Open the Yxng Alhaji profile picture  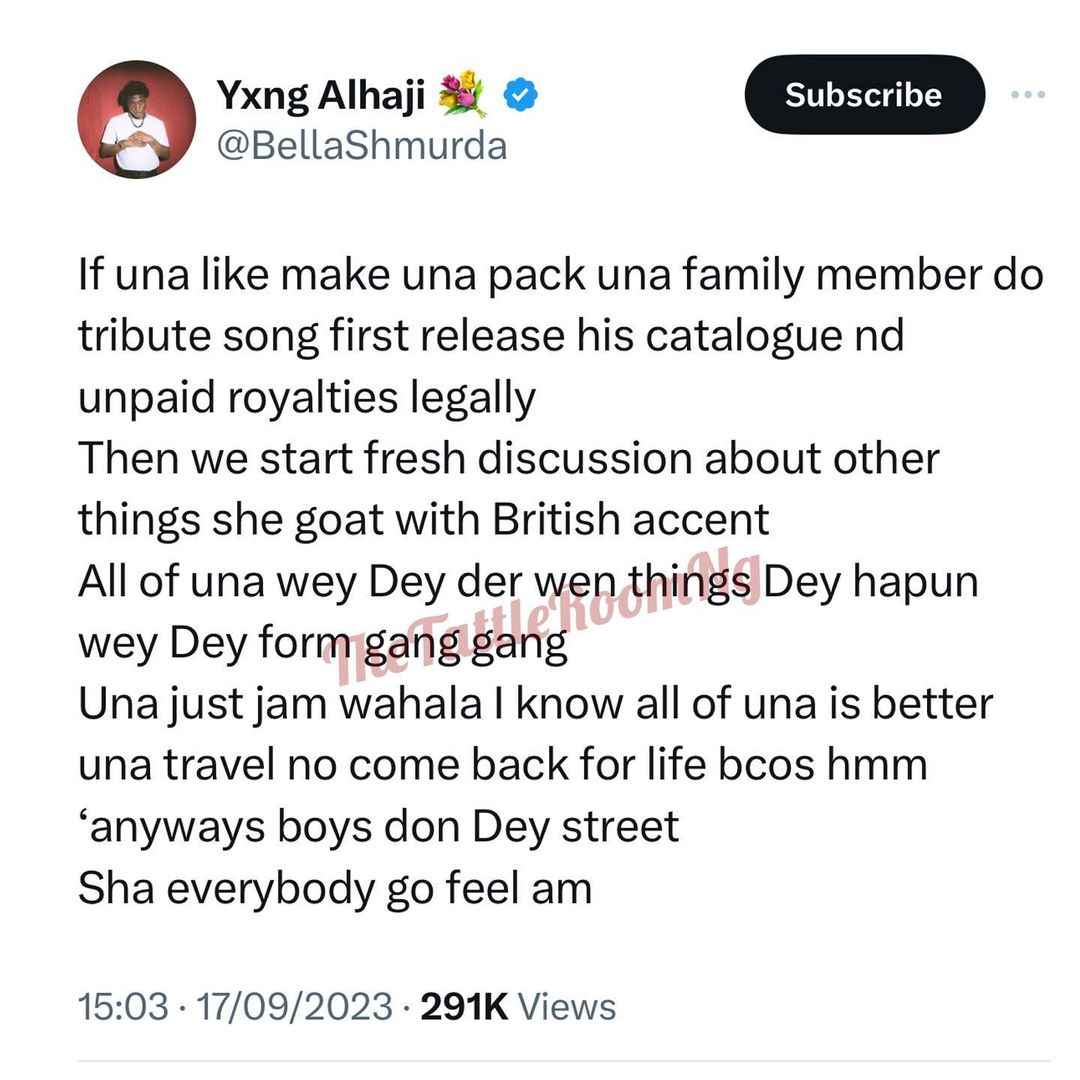click(x=136, y=120)
